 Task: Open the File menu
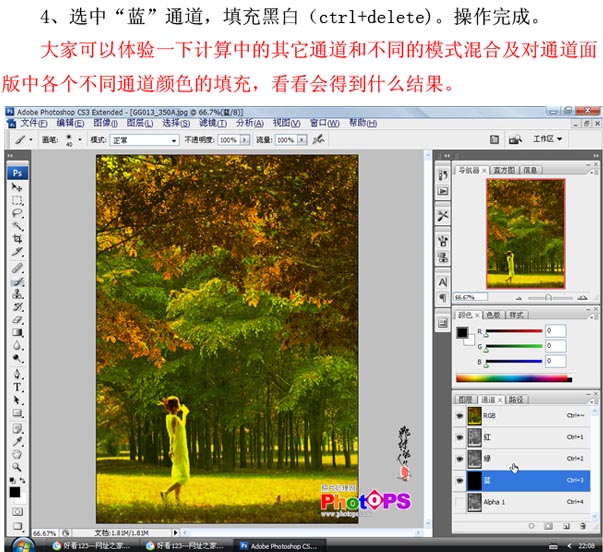pyautogui.click(x=33, y=123)
